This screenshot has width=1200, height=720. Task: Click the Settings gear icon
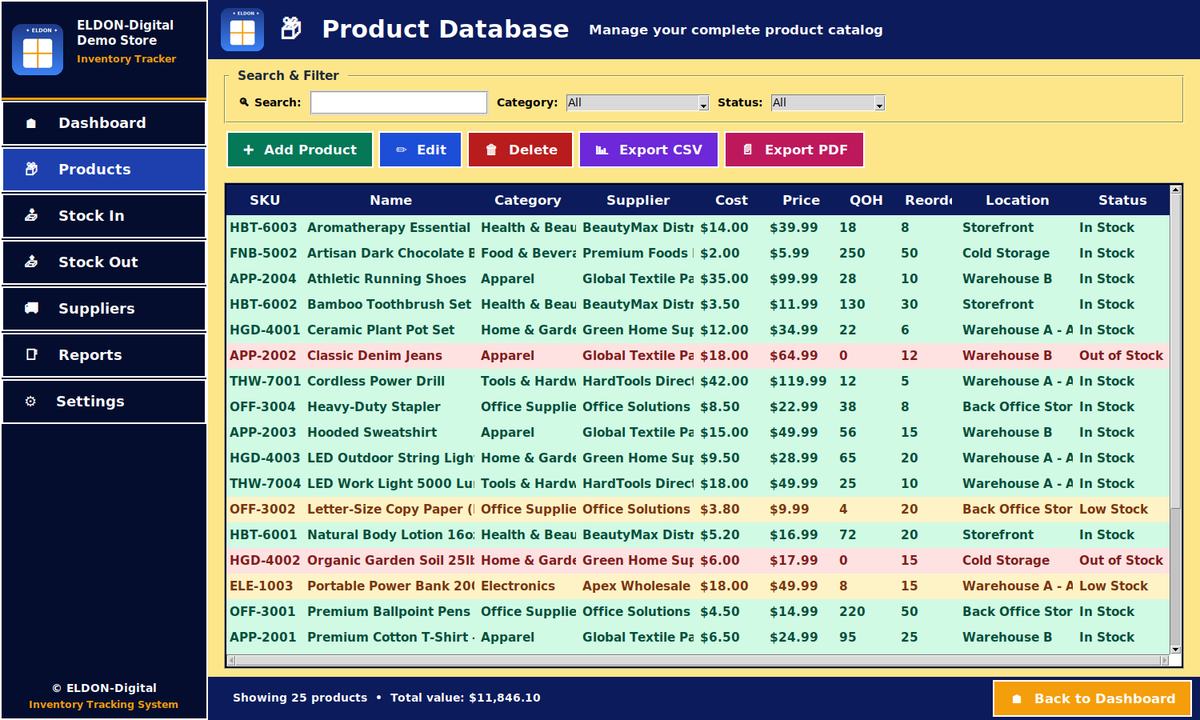[x=30, y=401]
